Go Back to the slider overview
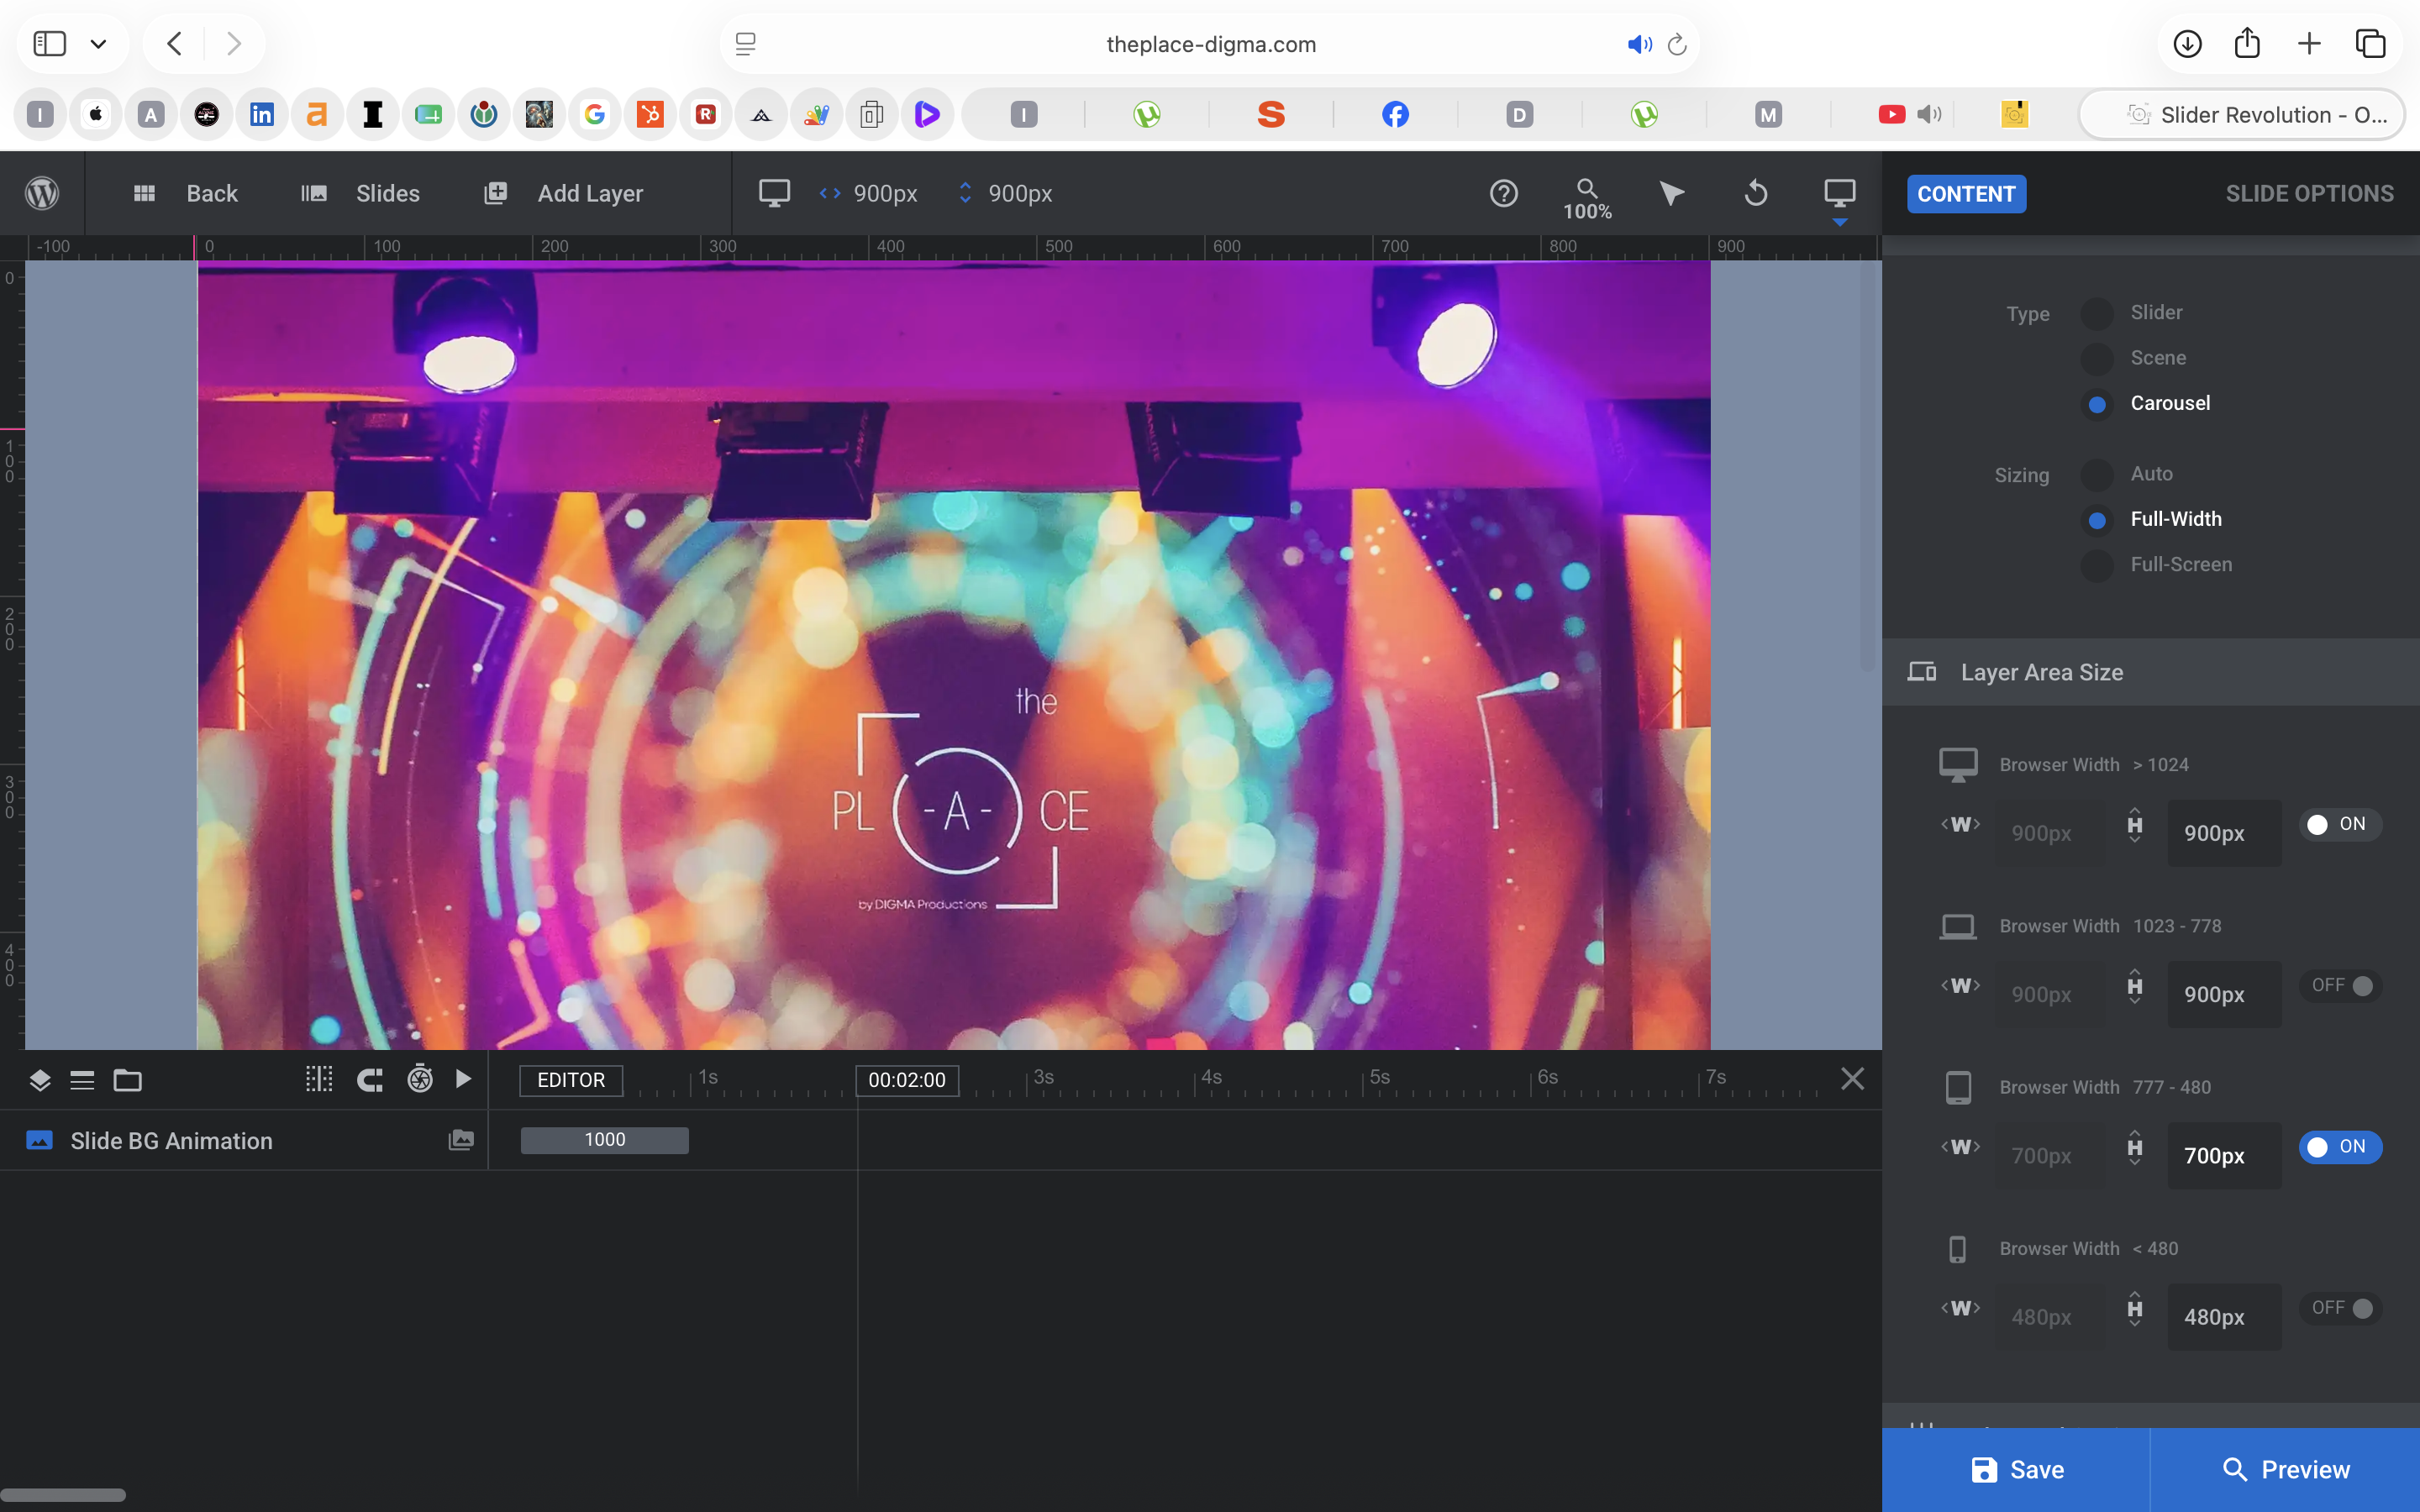 point(186,193)
